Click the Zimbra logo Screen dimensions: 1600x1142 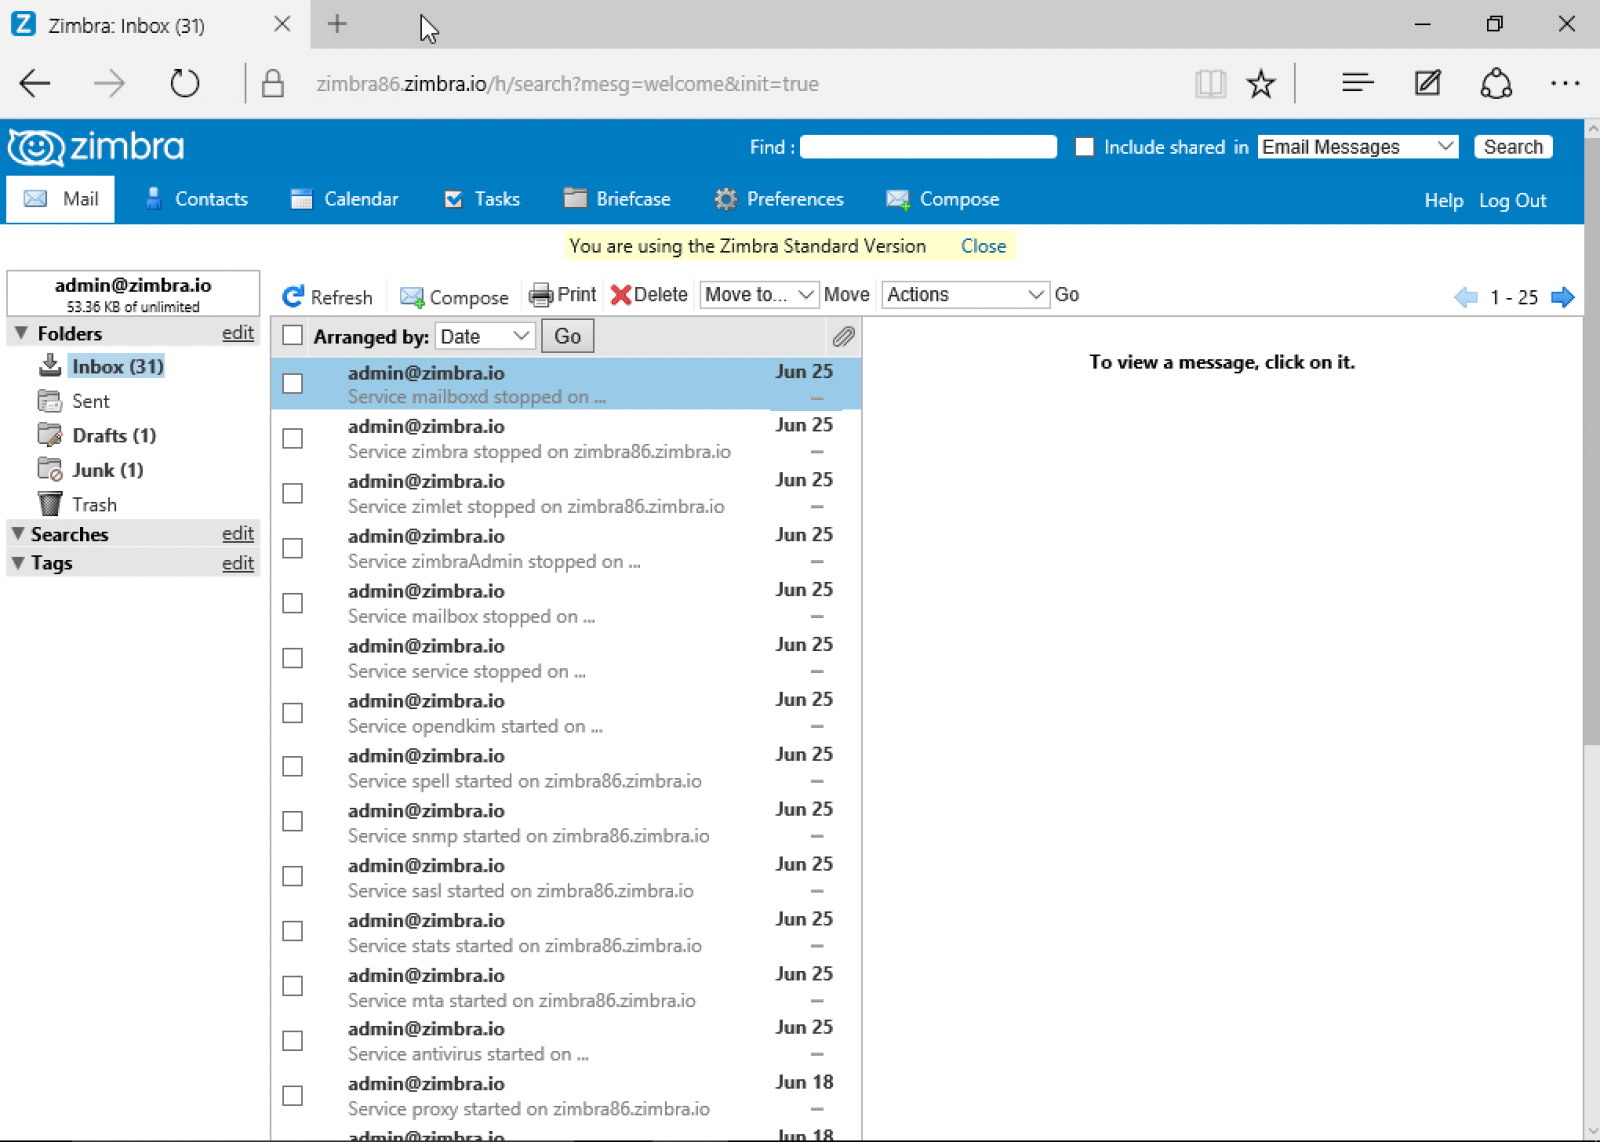point(96,147)
